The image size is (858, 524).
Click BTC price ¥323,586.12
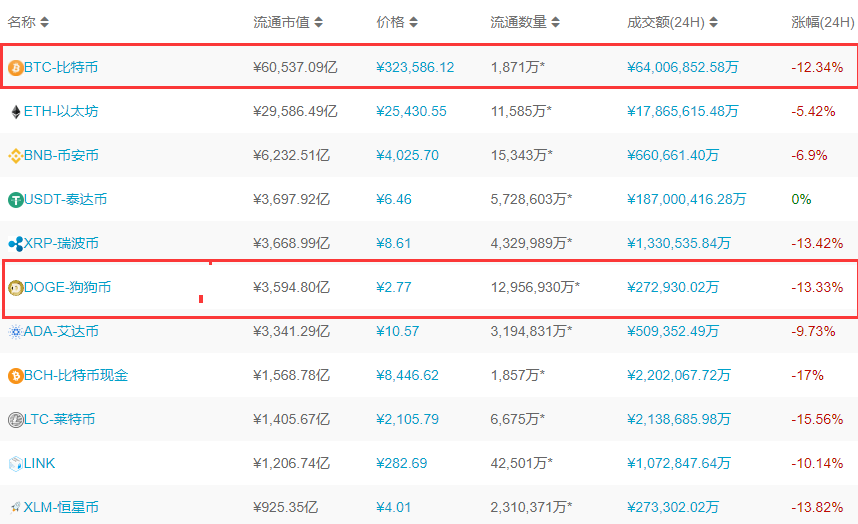(415, 67)
